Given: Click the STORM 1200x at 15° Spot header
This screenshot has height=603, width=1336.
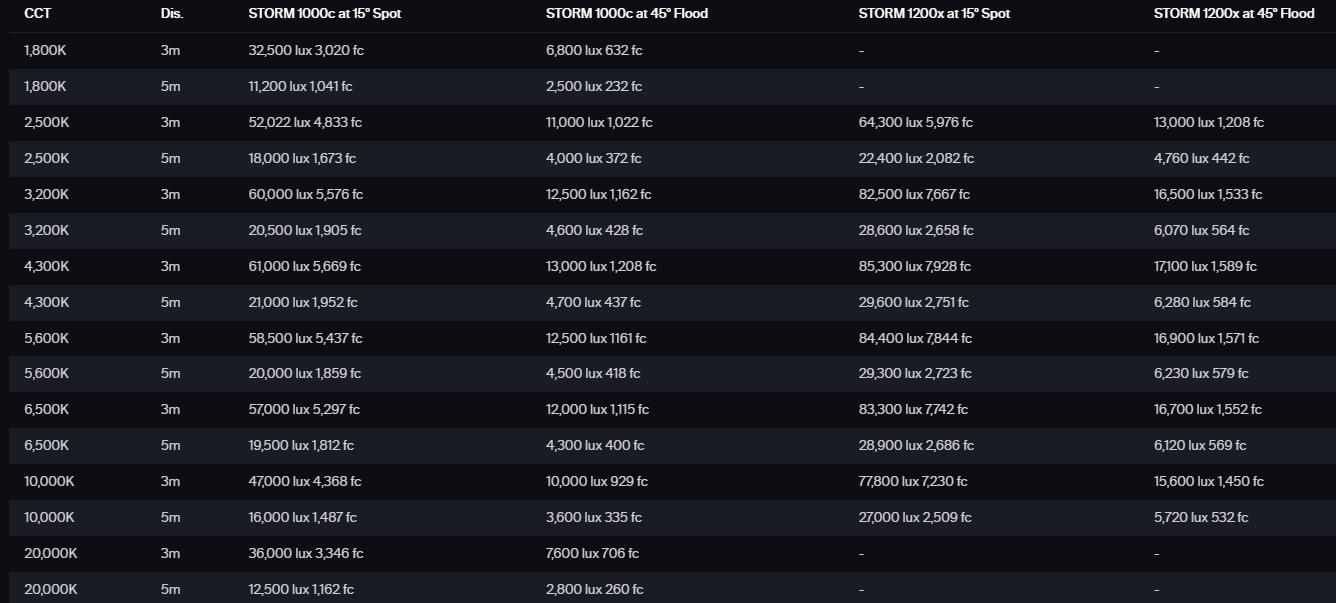Looking at the screenshot, I should pos(932,14).
